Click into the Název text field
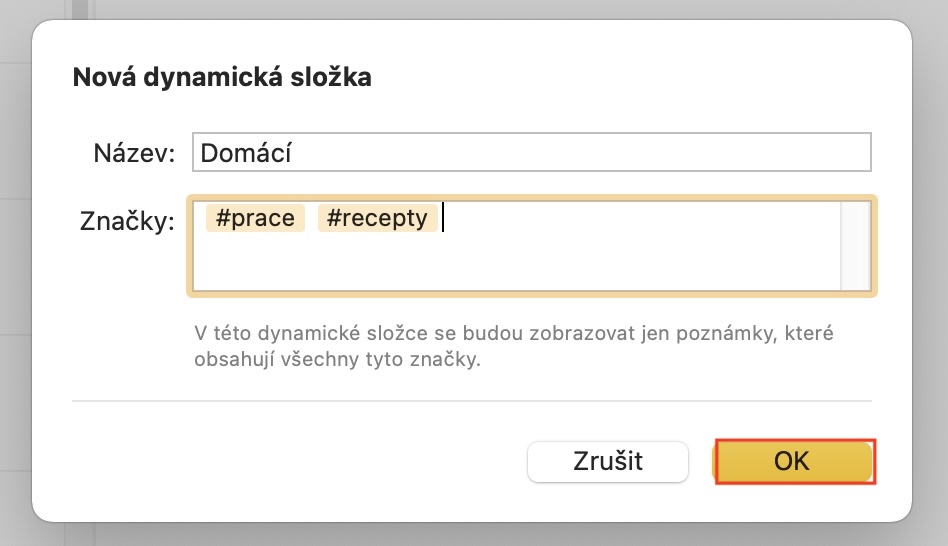The height and width of the screenshot is (546, 948). click(531, 153)
